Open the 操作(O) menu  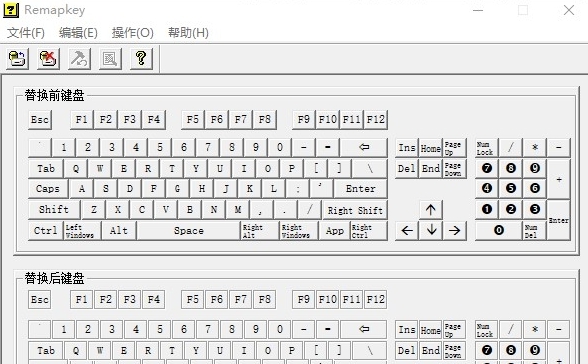click(x=133, y=33)
